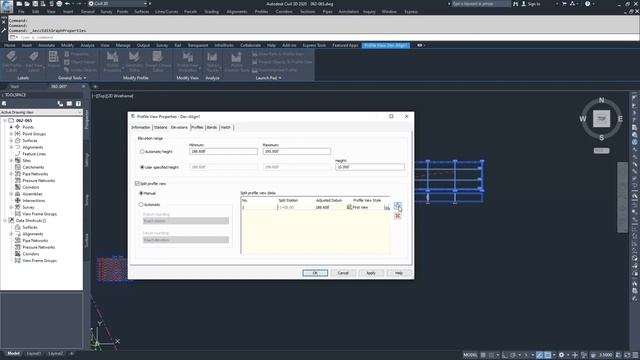Select Pressure Networks under 062-065
640x360 pixels.
[38, 180]
